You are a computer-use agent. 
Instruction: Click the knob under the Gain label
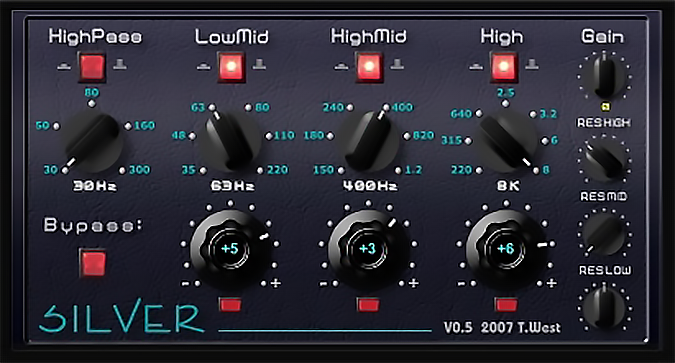tap(604, 77)
